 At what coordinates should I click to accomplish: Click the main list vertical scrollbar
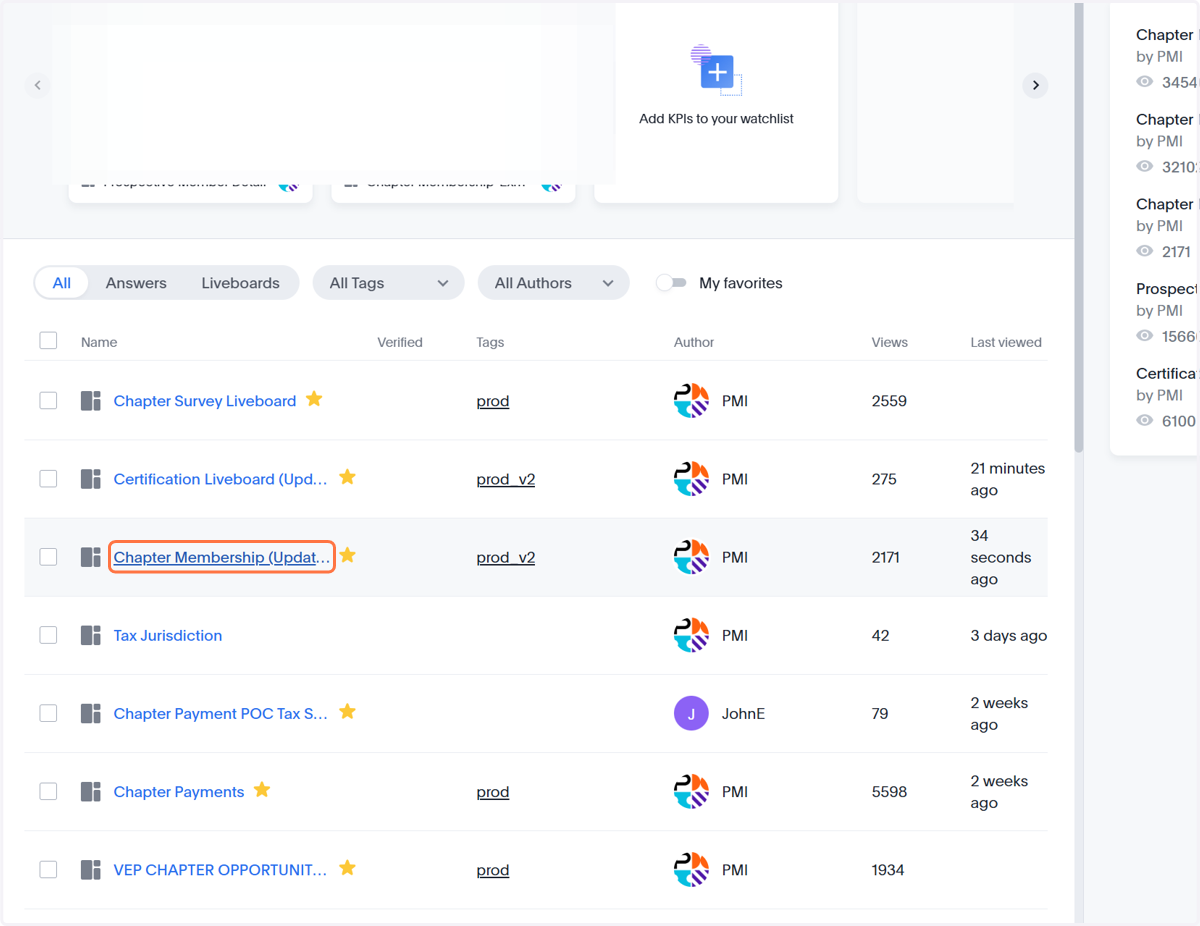click(x=1079, y=228)
